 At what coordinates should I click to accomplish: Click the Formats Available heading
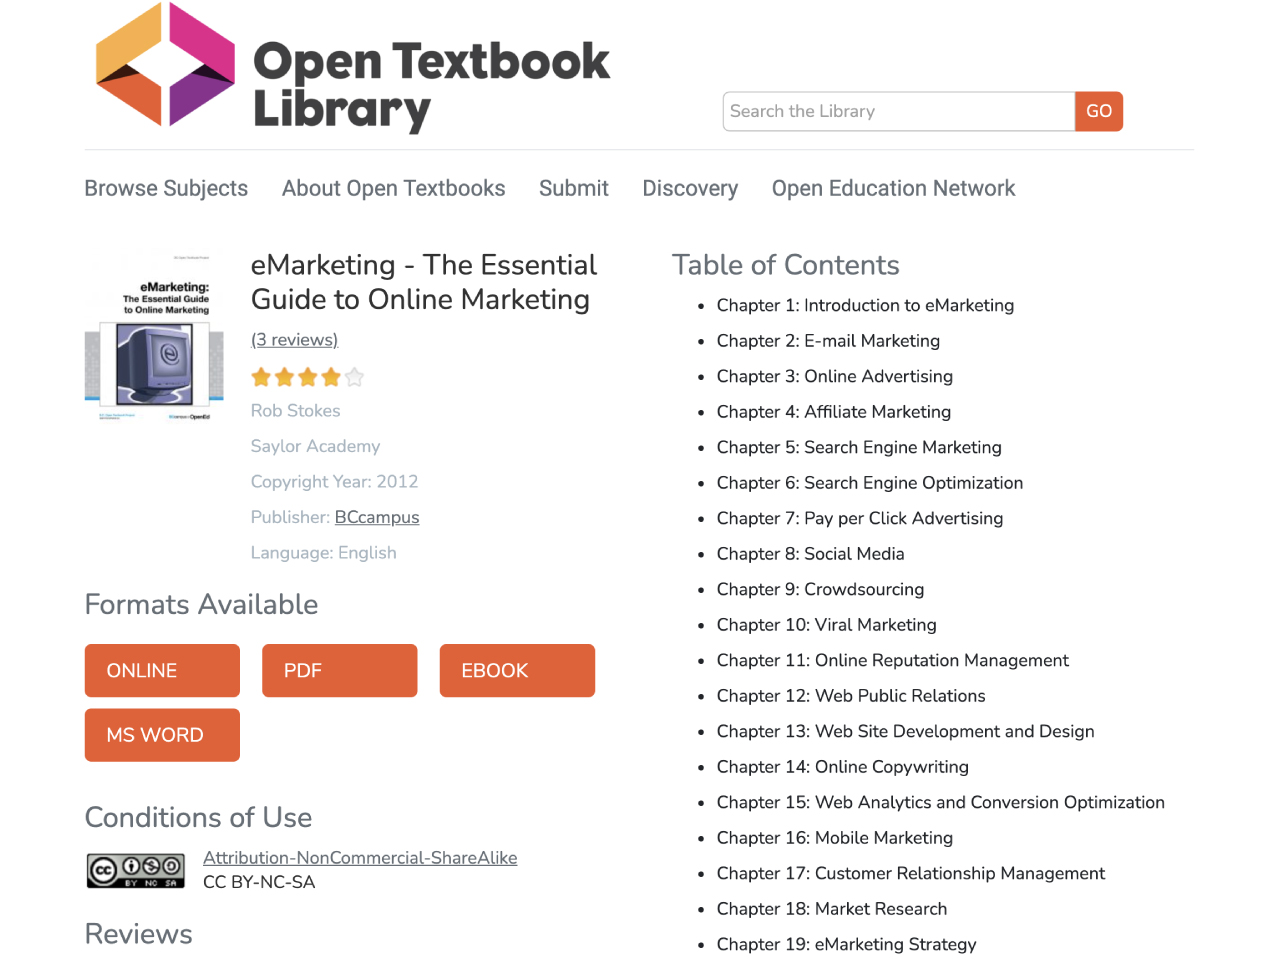coord(201,604)
